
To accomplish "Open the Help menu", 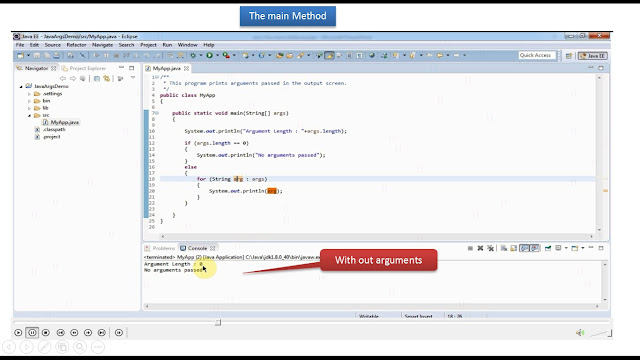I will click(x=209, y=45).
